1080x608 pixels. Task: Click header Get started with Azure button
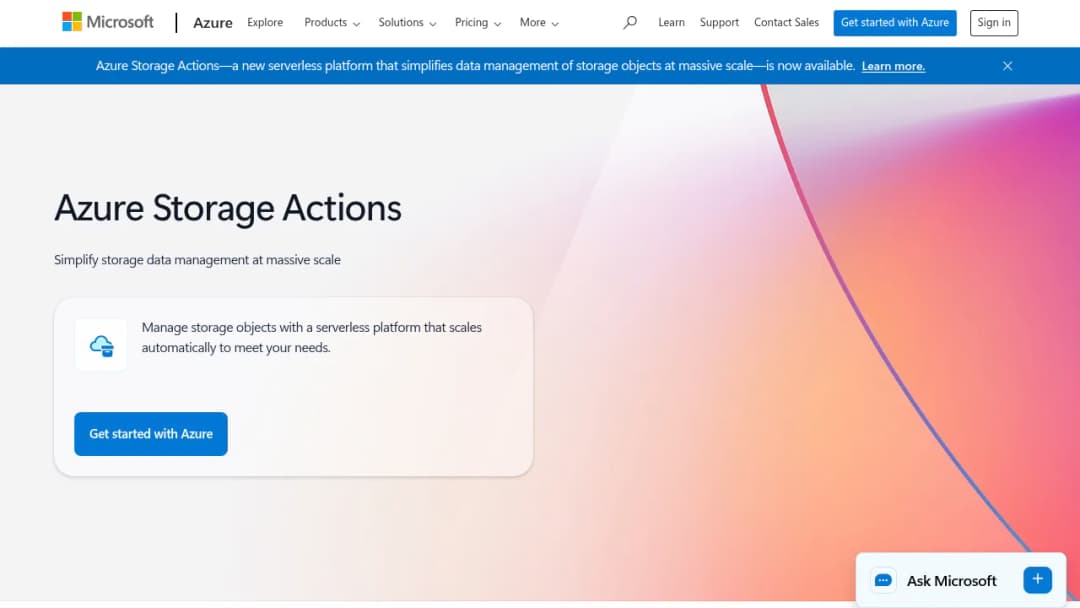click(895, 23)
